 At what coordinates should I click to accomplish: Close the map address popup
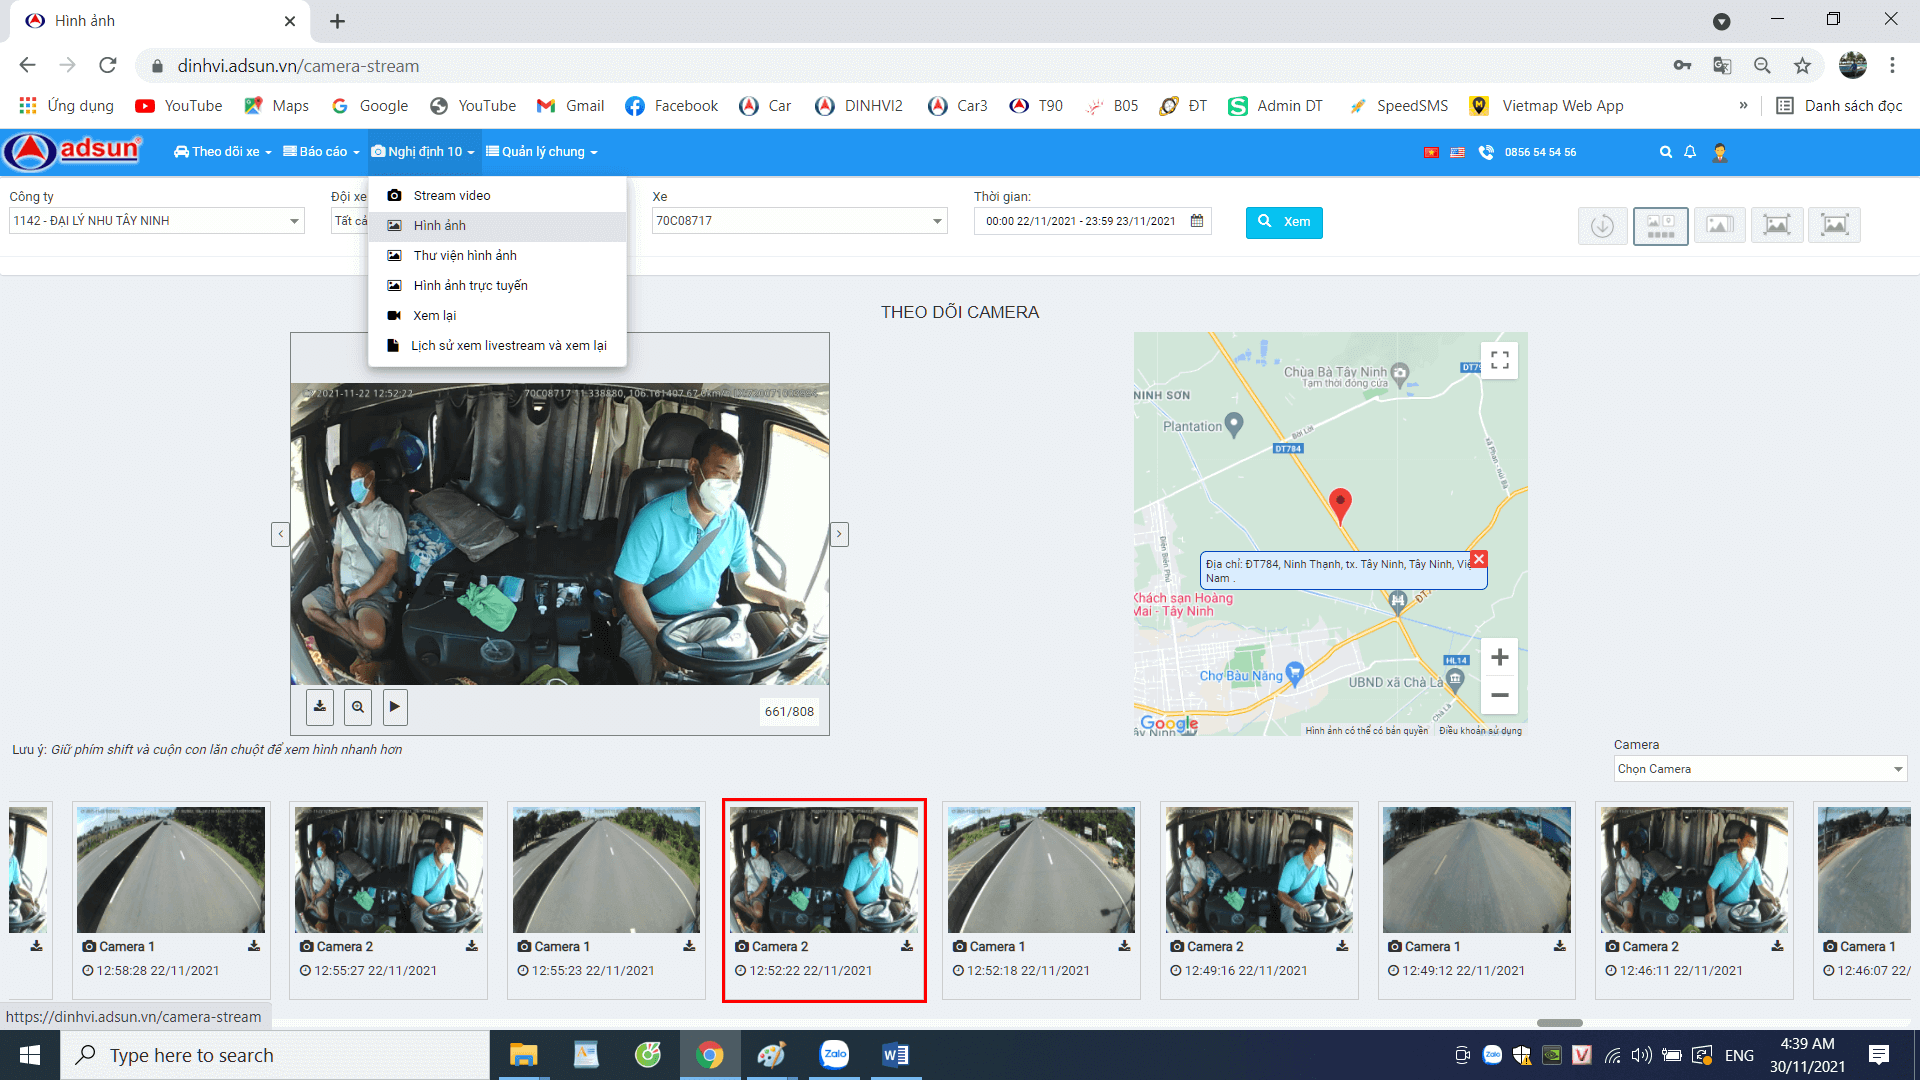[1479, 559]
